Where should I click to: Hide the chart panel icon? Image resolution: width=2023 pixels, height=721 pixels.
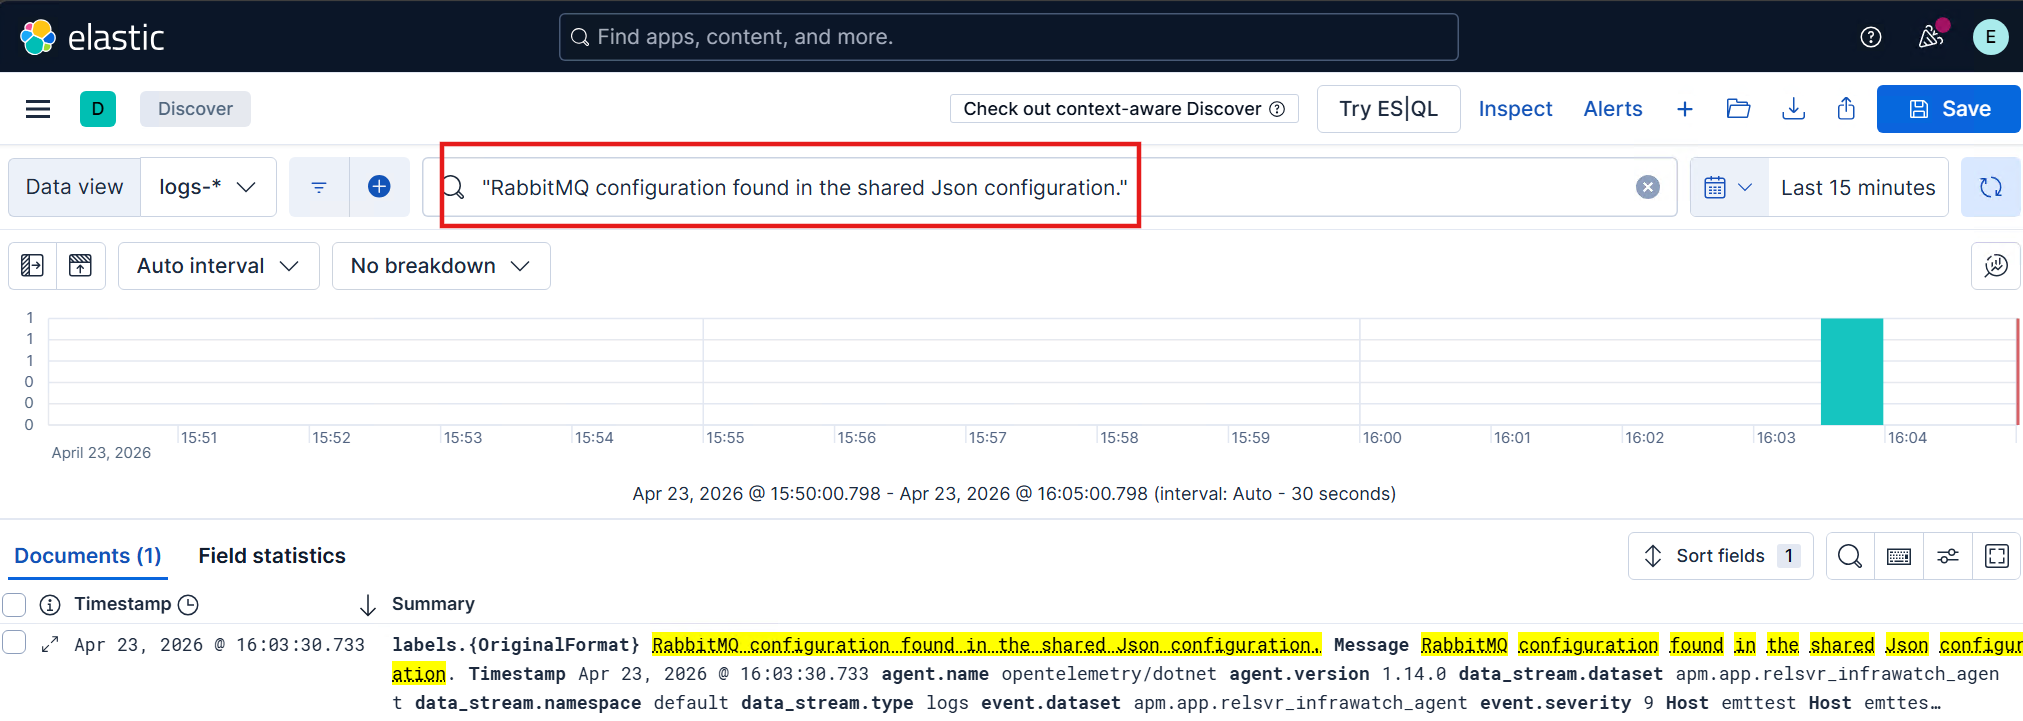[81, 266]
